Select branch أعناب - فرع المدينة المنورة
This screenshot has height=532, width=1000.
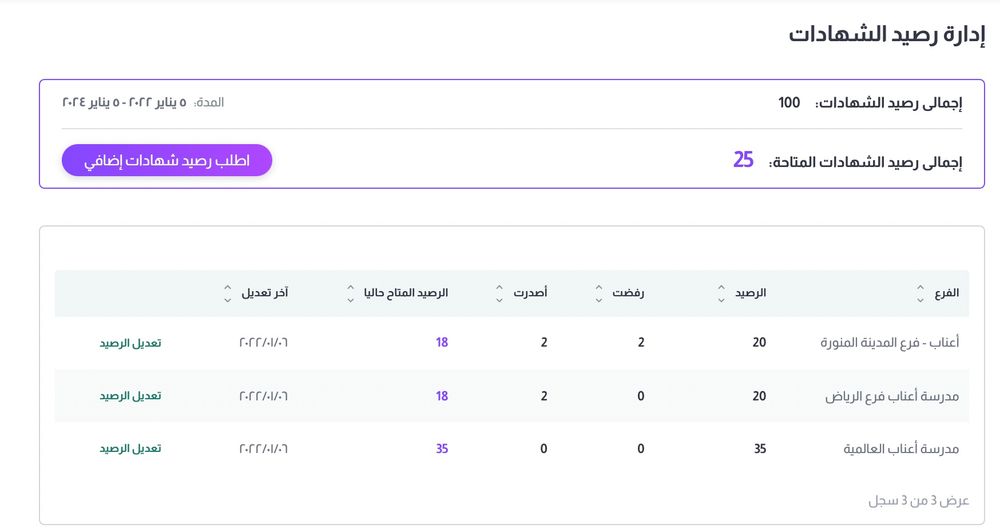pos(890,343)
